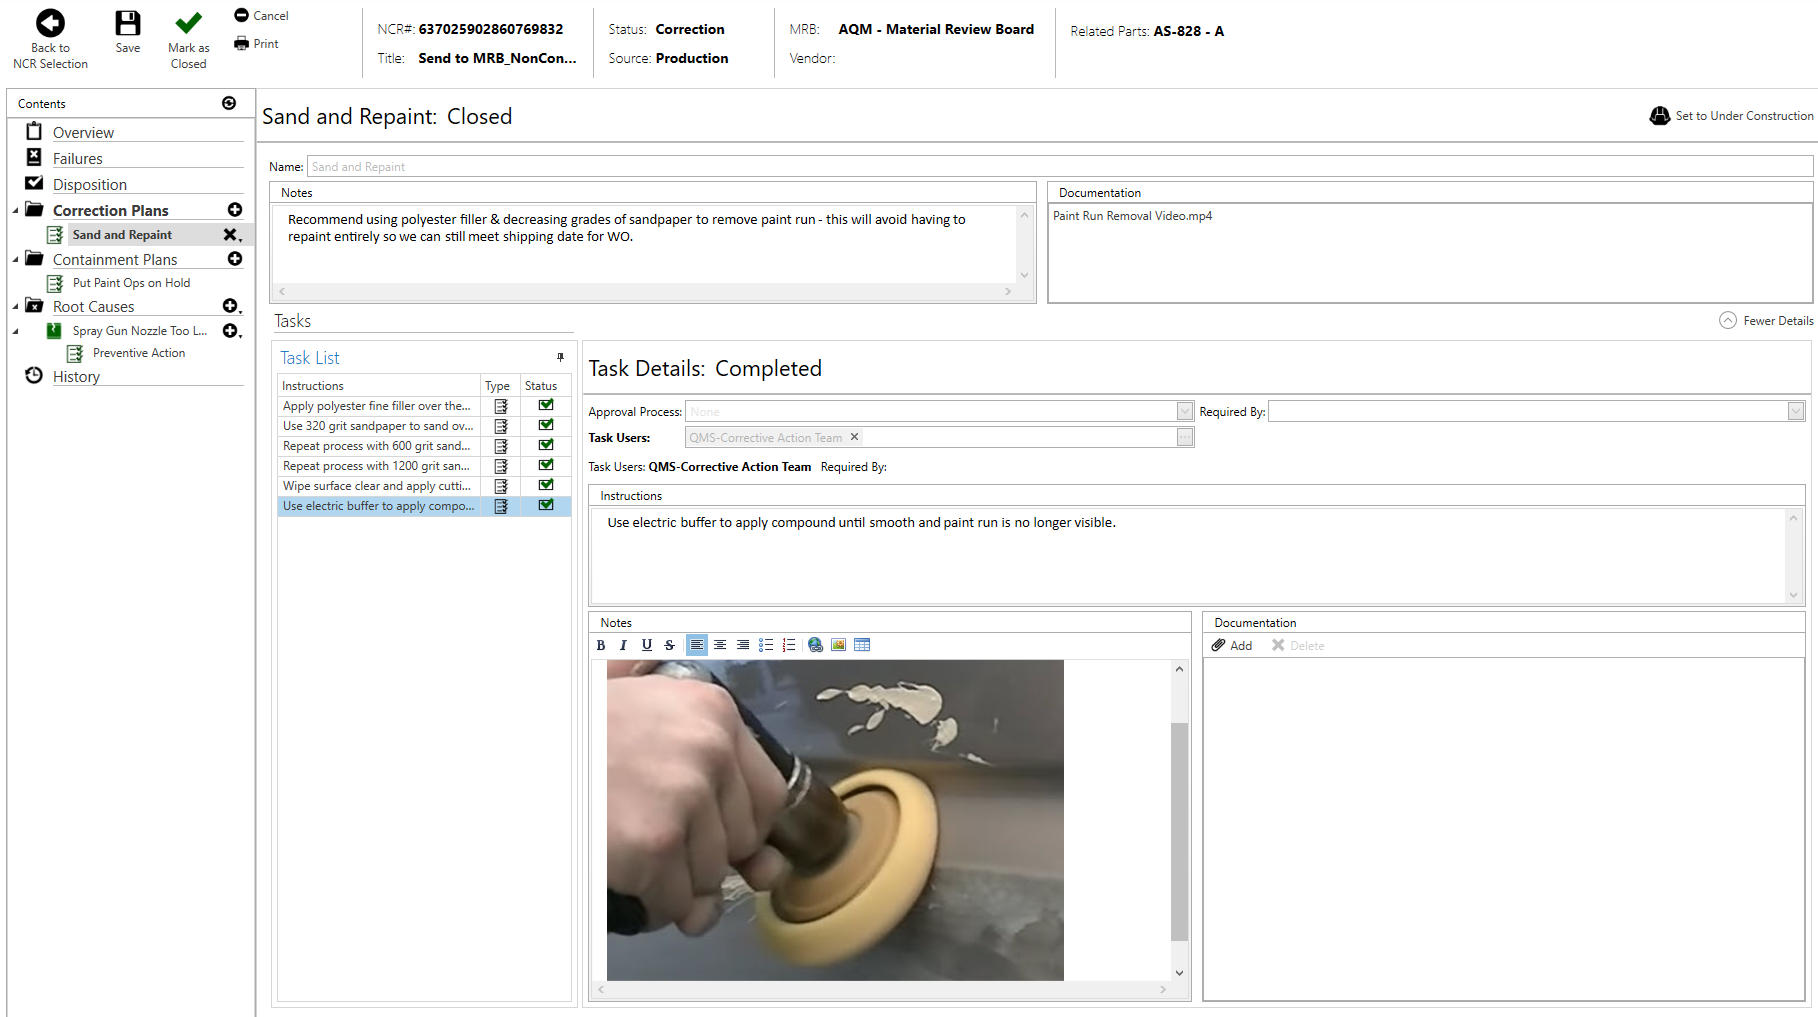Add a document to task Documentation
This screenshot has height=1017, width=1818.
tap(1232, 645)
